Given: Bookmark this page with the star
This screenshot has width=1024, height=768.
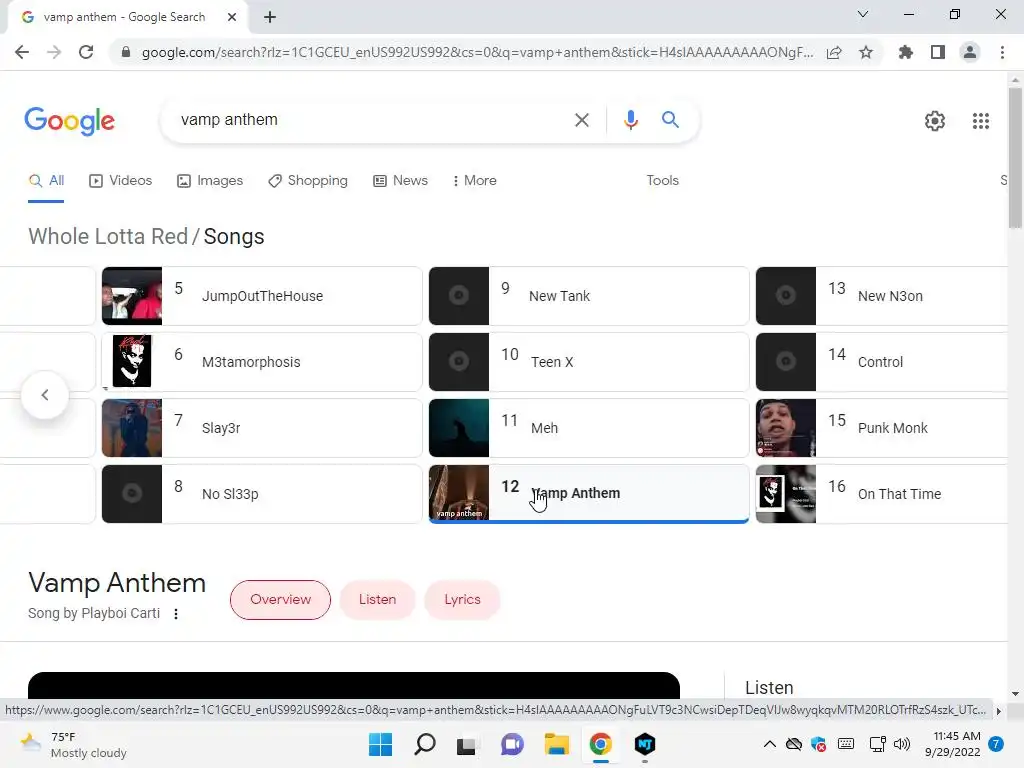Looking at the screenshot, I should 866,52.
